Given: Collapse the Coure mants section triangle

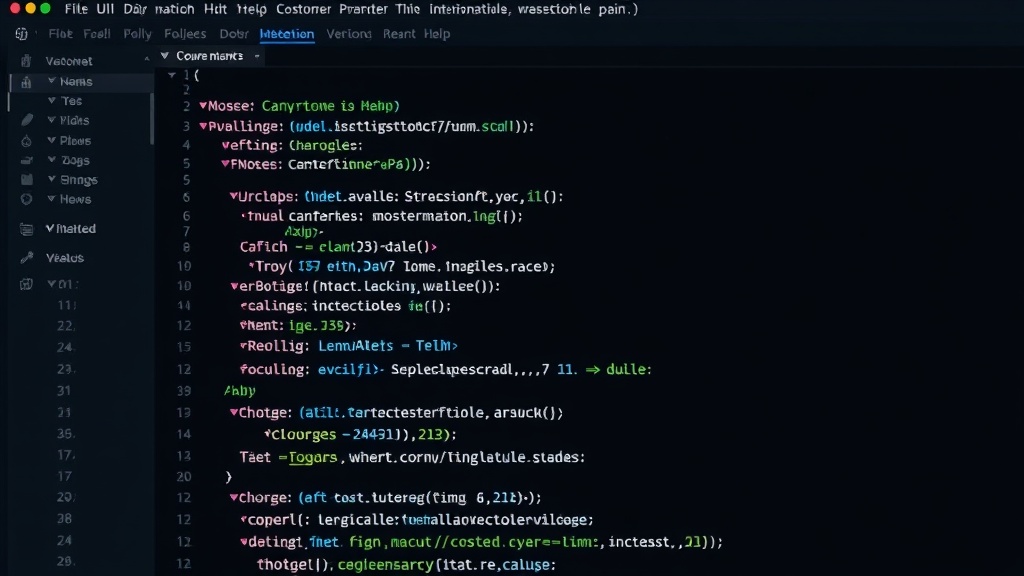Looking at the screenshot, I should [165, 56].
